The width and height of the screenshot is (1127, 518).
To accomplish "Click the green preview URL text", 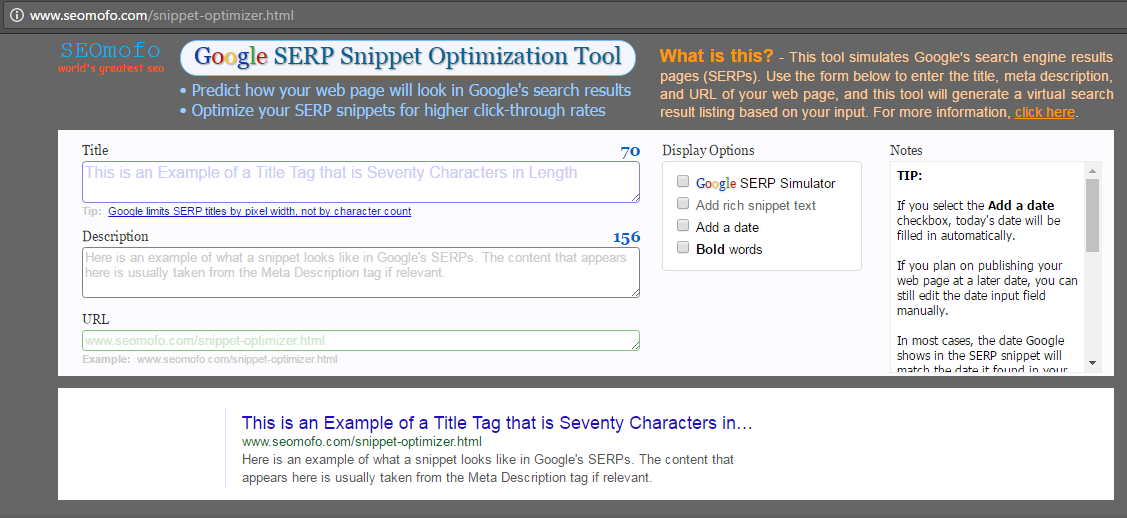I will click(x=362, y=441).
